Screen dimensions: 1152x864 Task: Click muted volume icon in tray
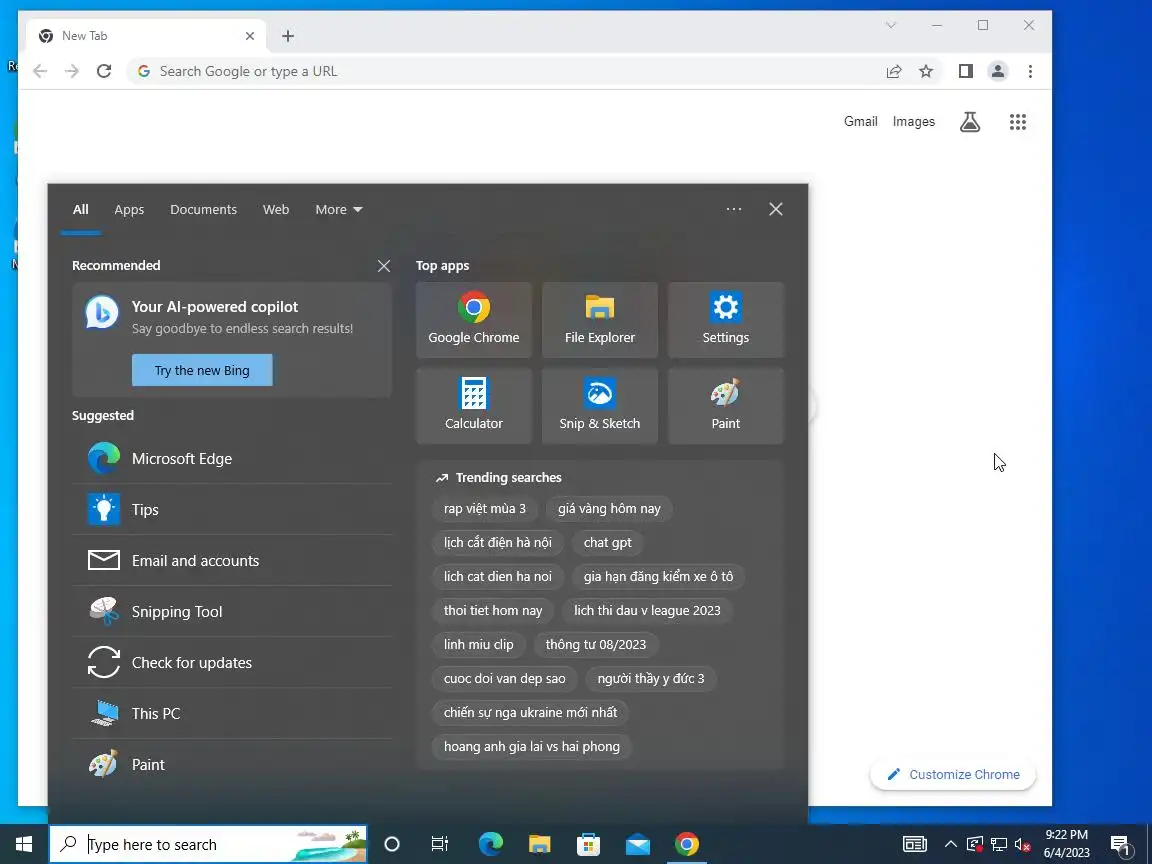[x=1022, y=844]
